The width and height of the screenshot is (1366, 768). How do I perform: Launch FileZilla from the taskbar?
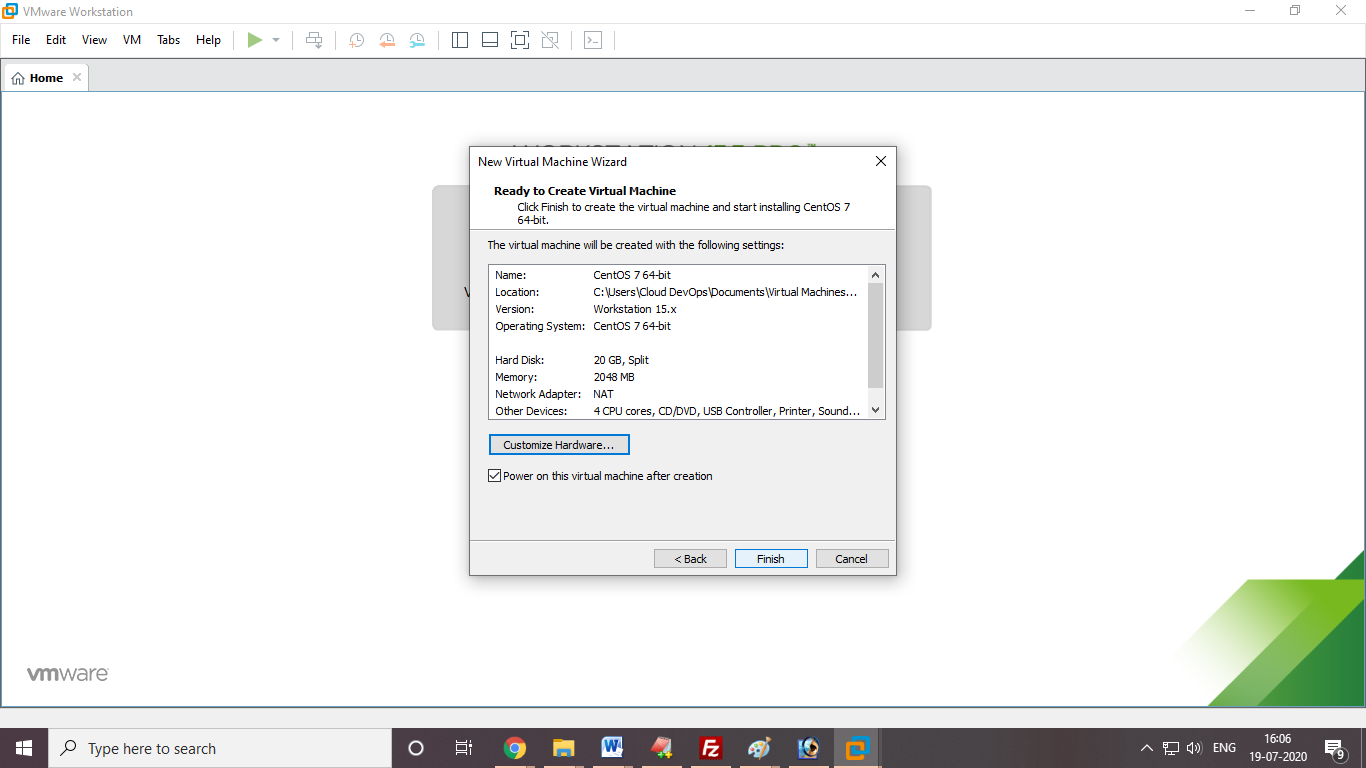[710, 747]
